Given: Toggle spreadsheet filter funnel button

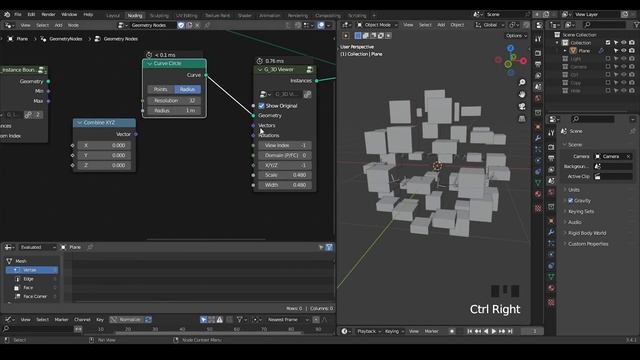Looking at the screenshot, I should click(x=329, y=247).
